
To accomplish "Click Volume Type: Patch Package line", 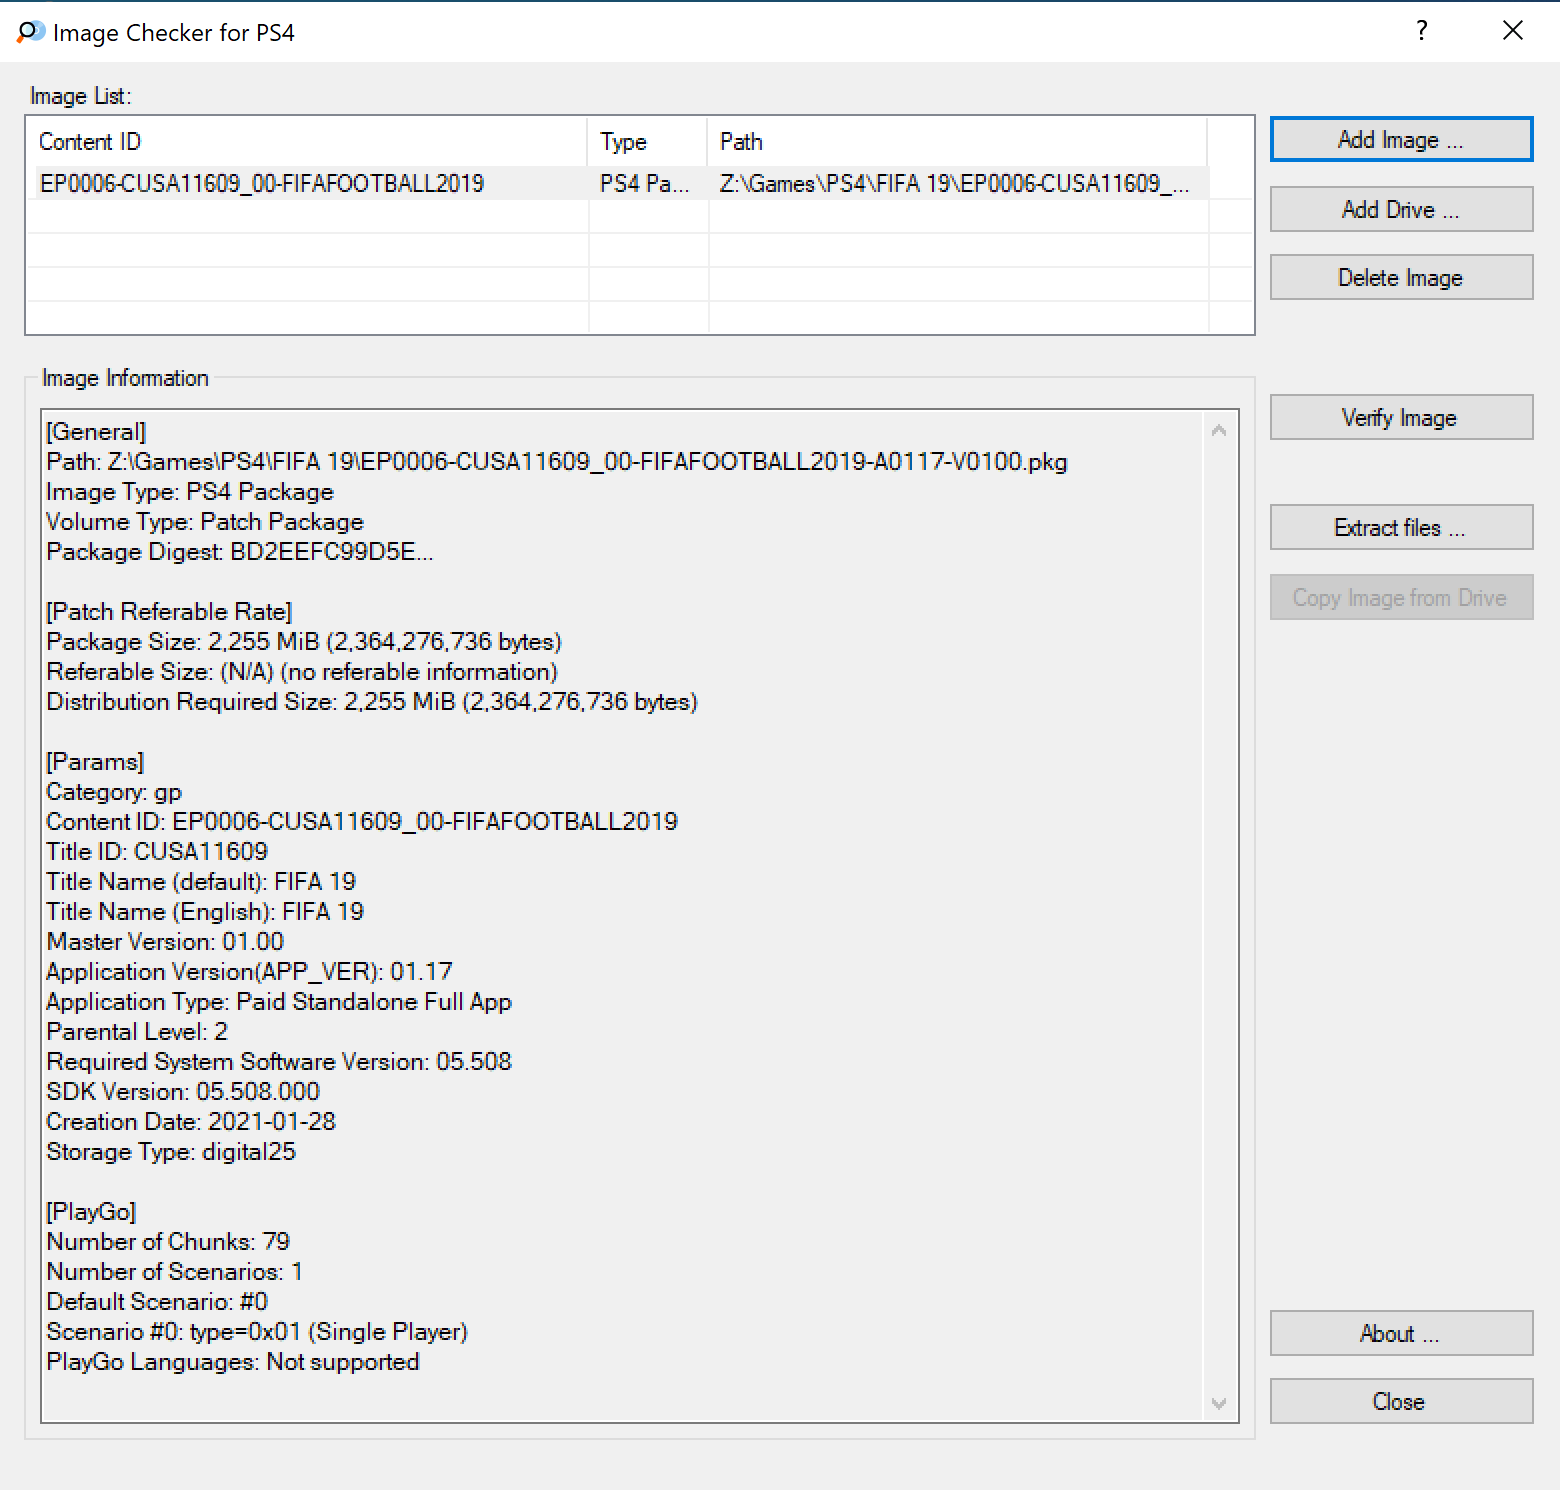I will pyautogui.click(x=205, y=521).
